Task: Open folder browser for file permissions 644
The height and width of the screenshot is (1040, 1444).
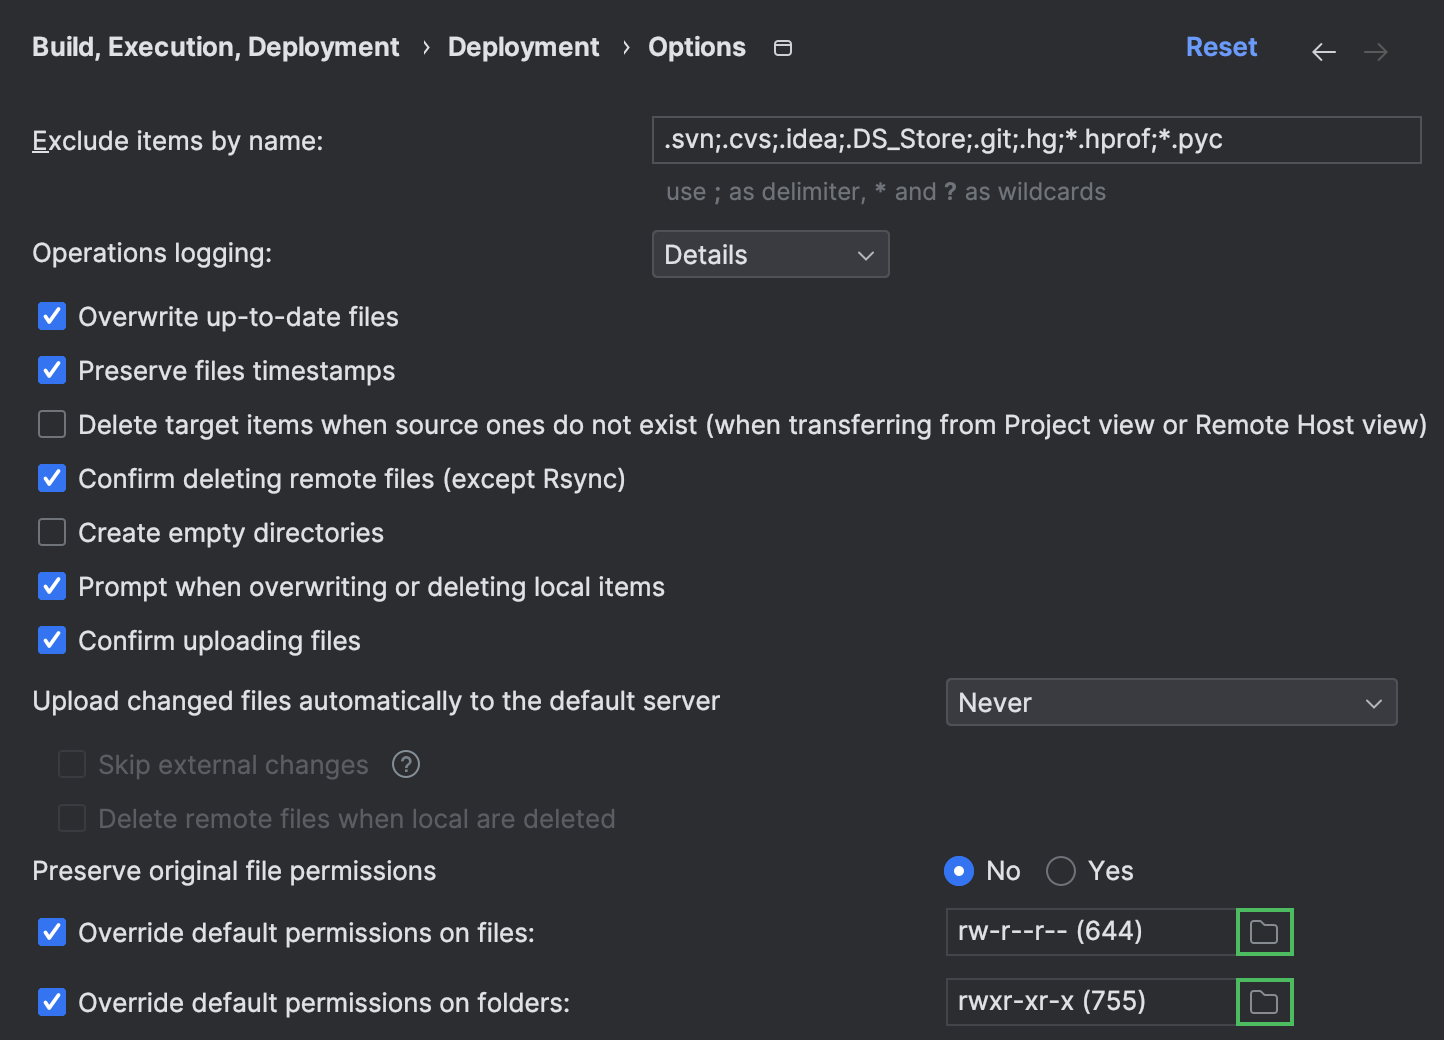Action: (1264, 931)
